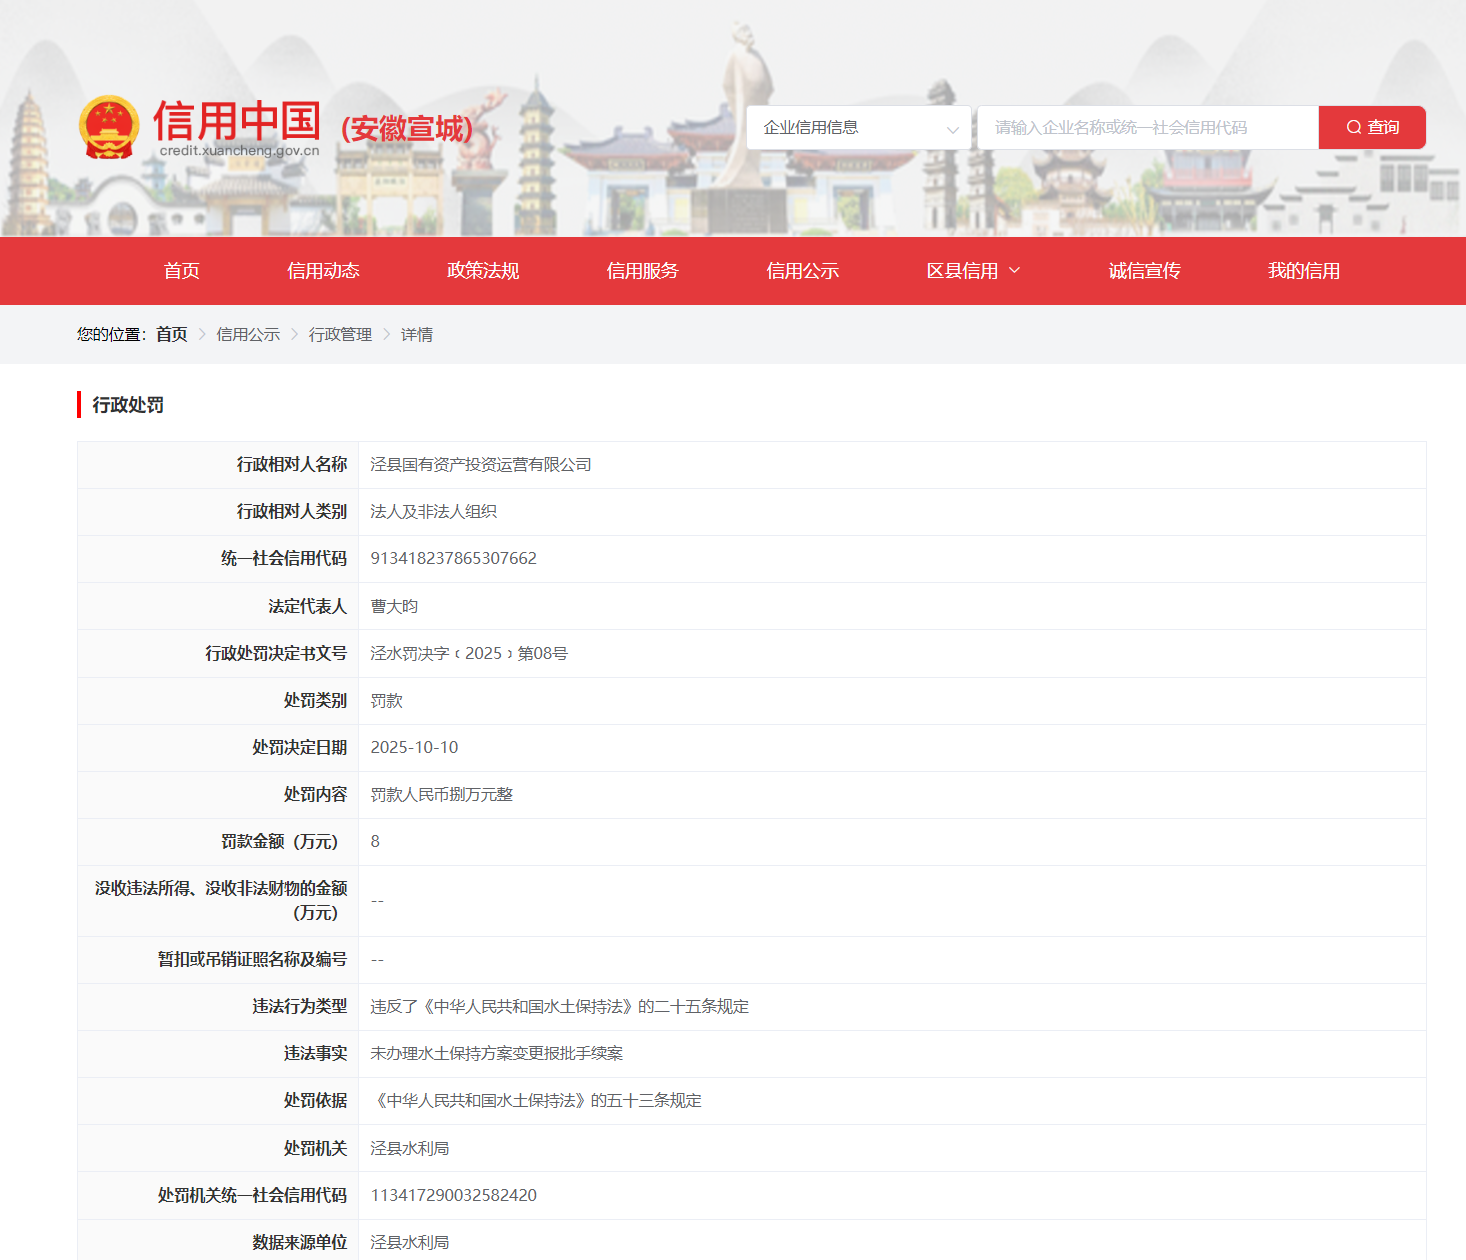Click the 查询 search button
Screen dimensions: 1466x1260
[1372, 127]
